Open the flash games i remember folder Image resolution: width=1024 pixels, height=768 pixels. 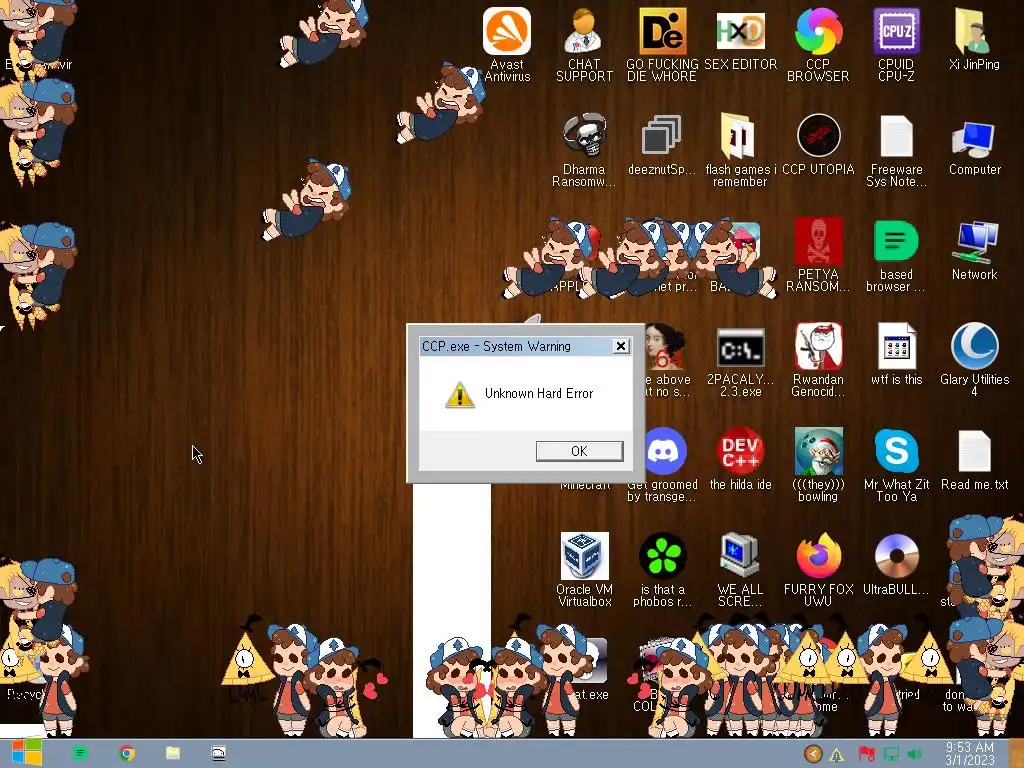click(x=740, y=150)
